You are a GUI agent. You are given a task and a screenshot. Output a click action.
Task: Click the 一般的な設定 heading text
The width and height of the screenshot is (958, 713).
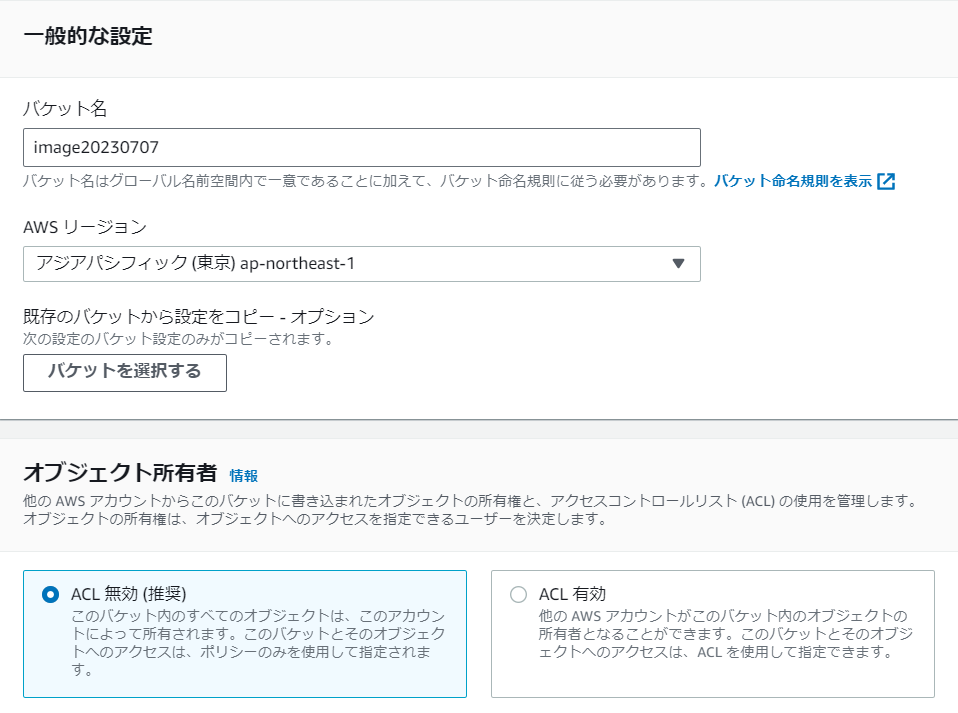tap(88, 36)
